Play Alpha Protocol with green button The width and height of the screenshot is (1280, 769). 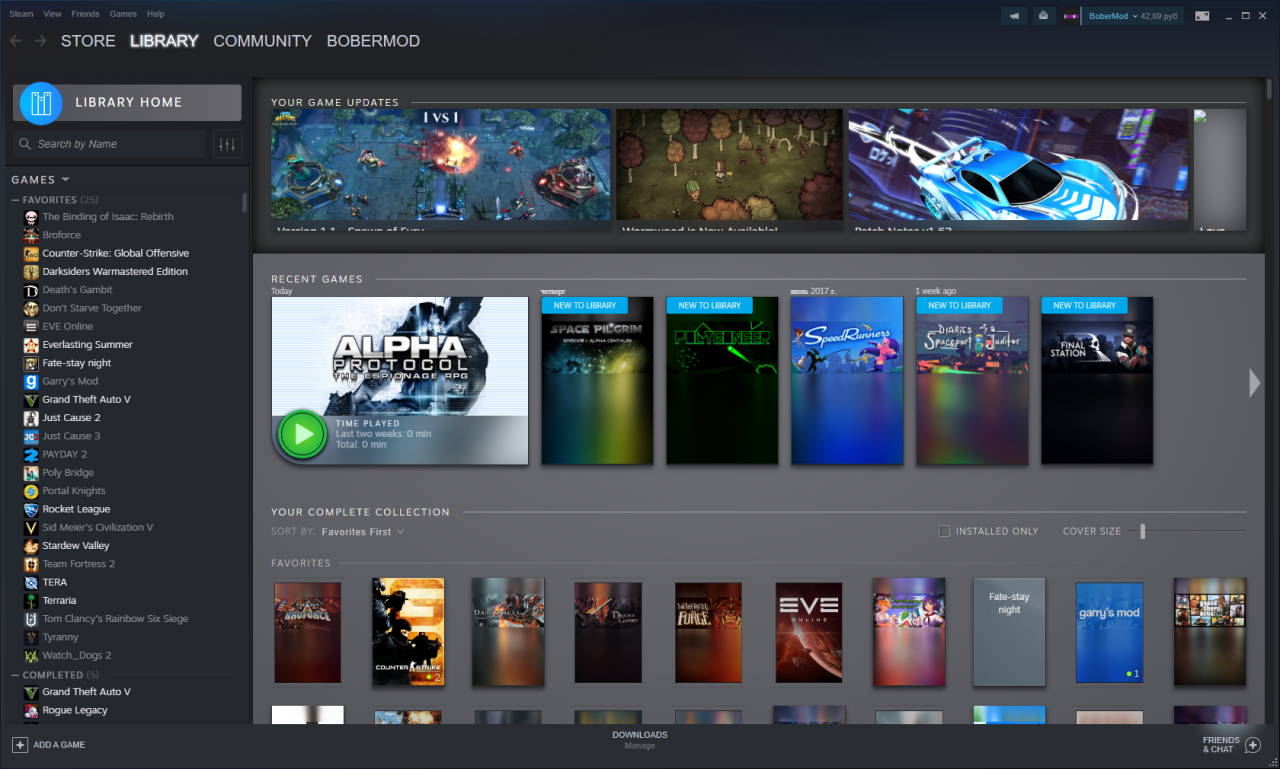(302, 435)
